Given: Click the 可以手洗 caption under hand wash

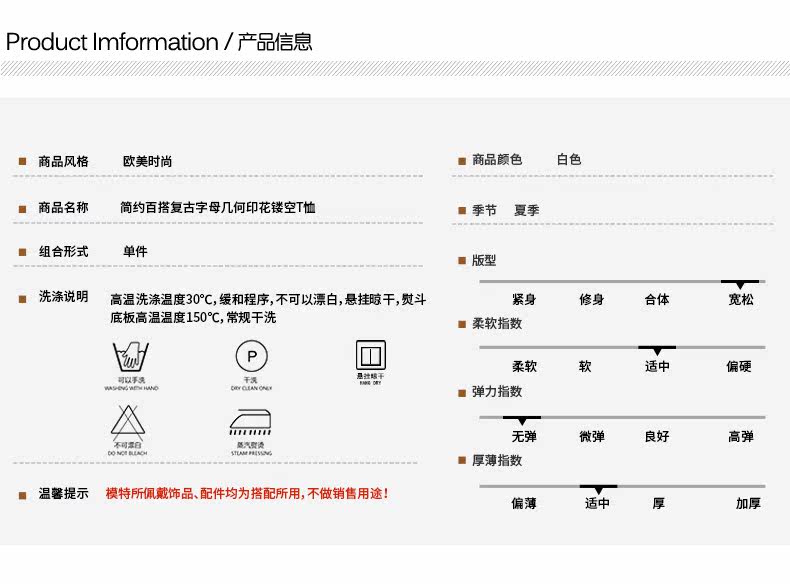Looking at the screenshot, I should pos(131,380).
